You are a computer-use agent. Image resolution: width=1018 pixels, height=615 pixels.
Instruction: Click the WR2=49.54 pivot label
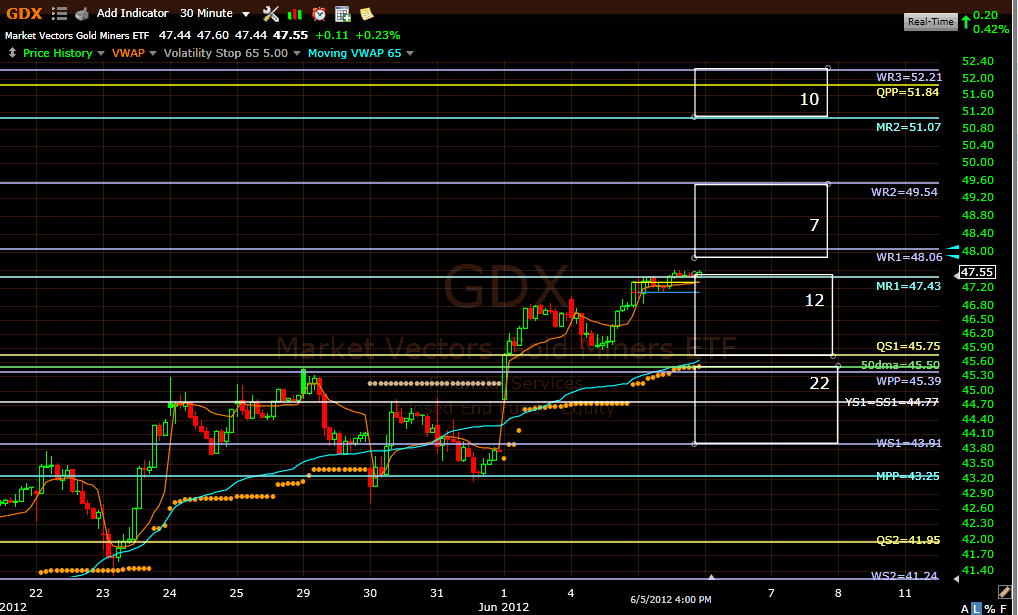904,192
